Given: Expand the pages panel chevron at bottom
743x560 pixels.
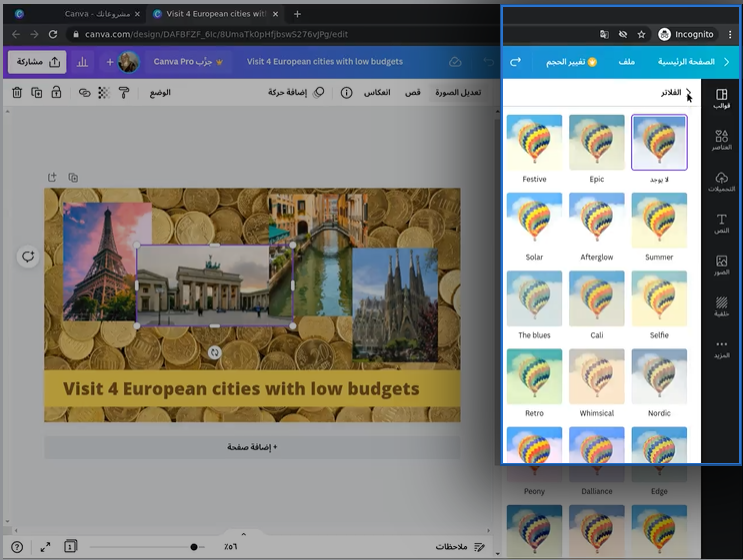Looking at the screenshot, I should point(244,534).
